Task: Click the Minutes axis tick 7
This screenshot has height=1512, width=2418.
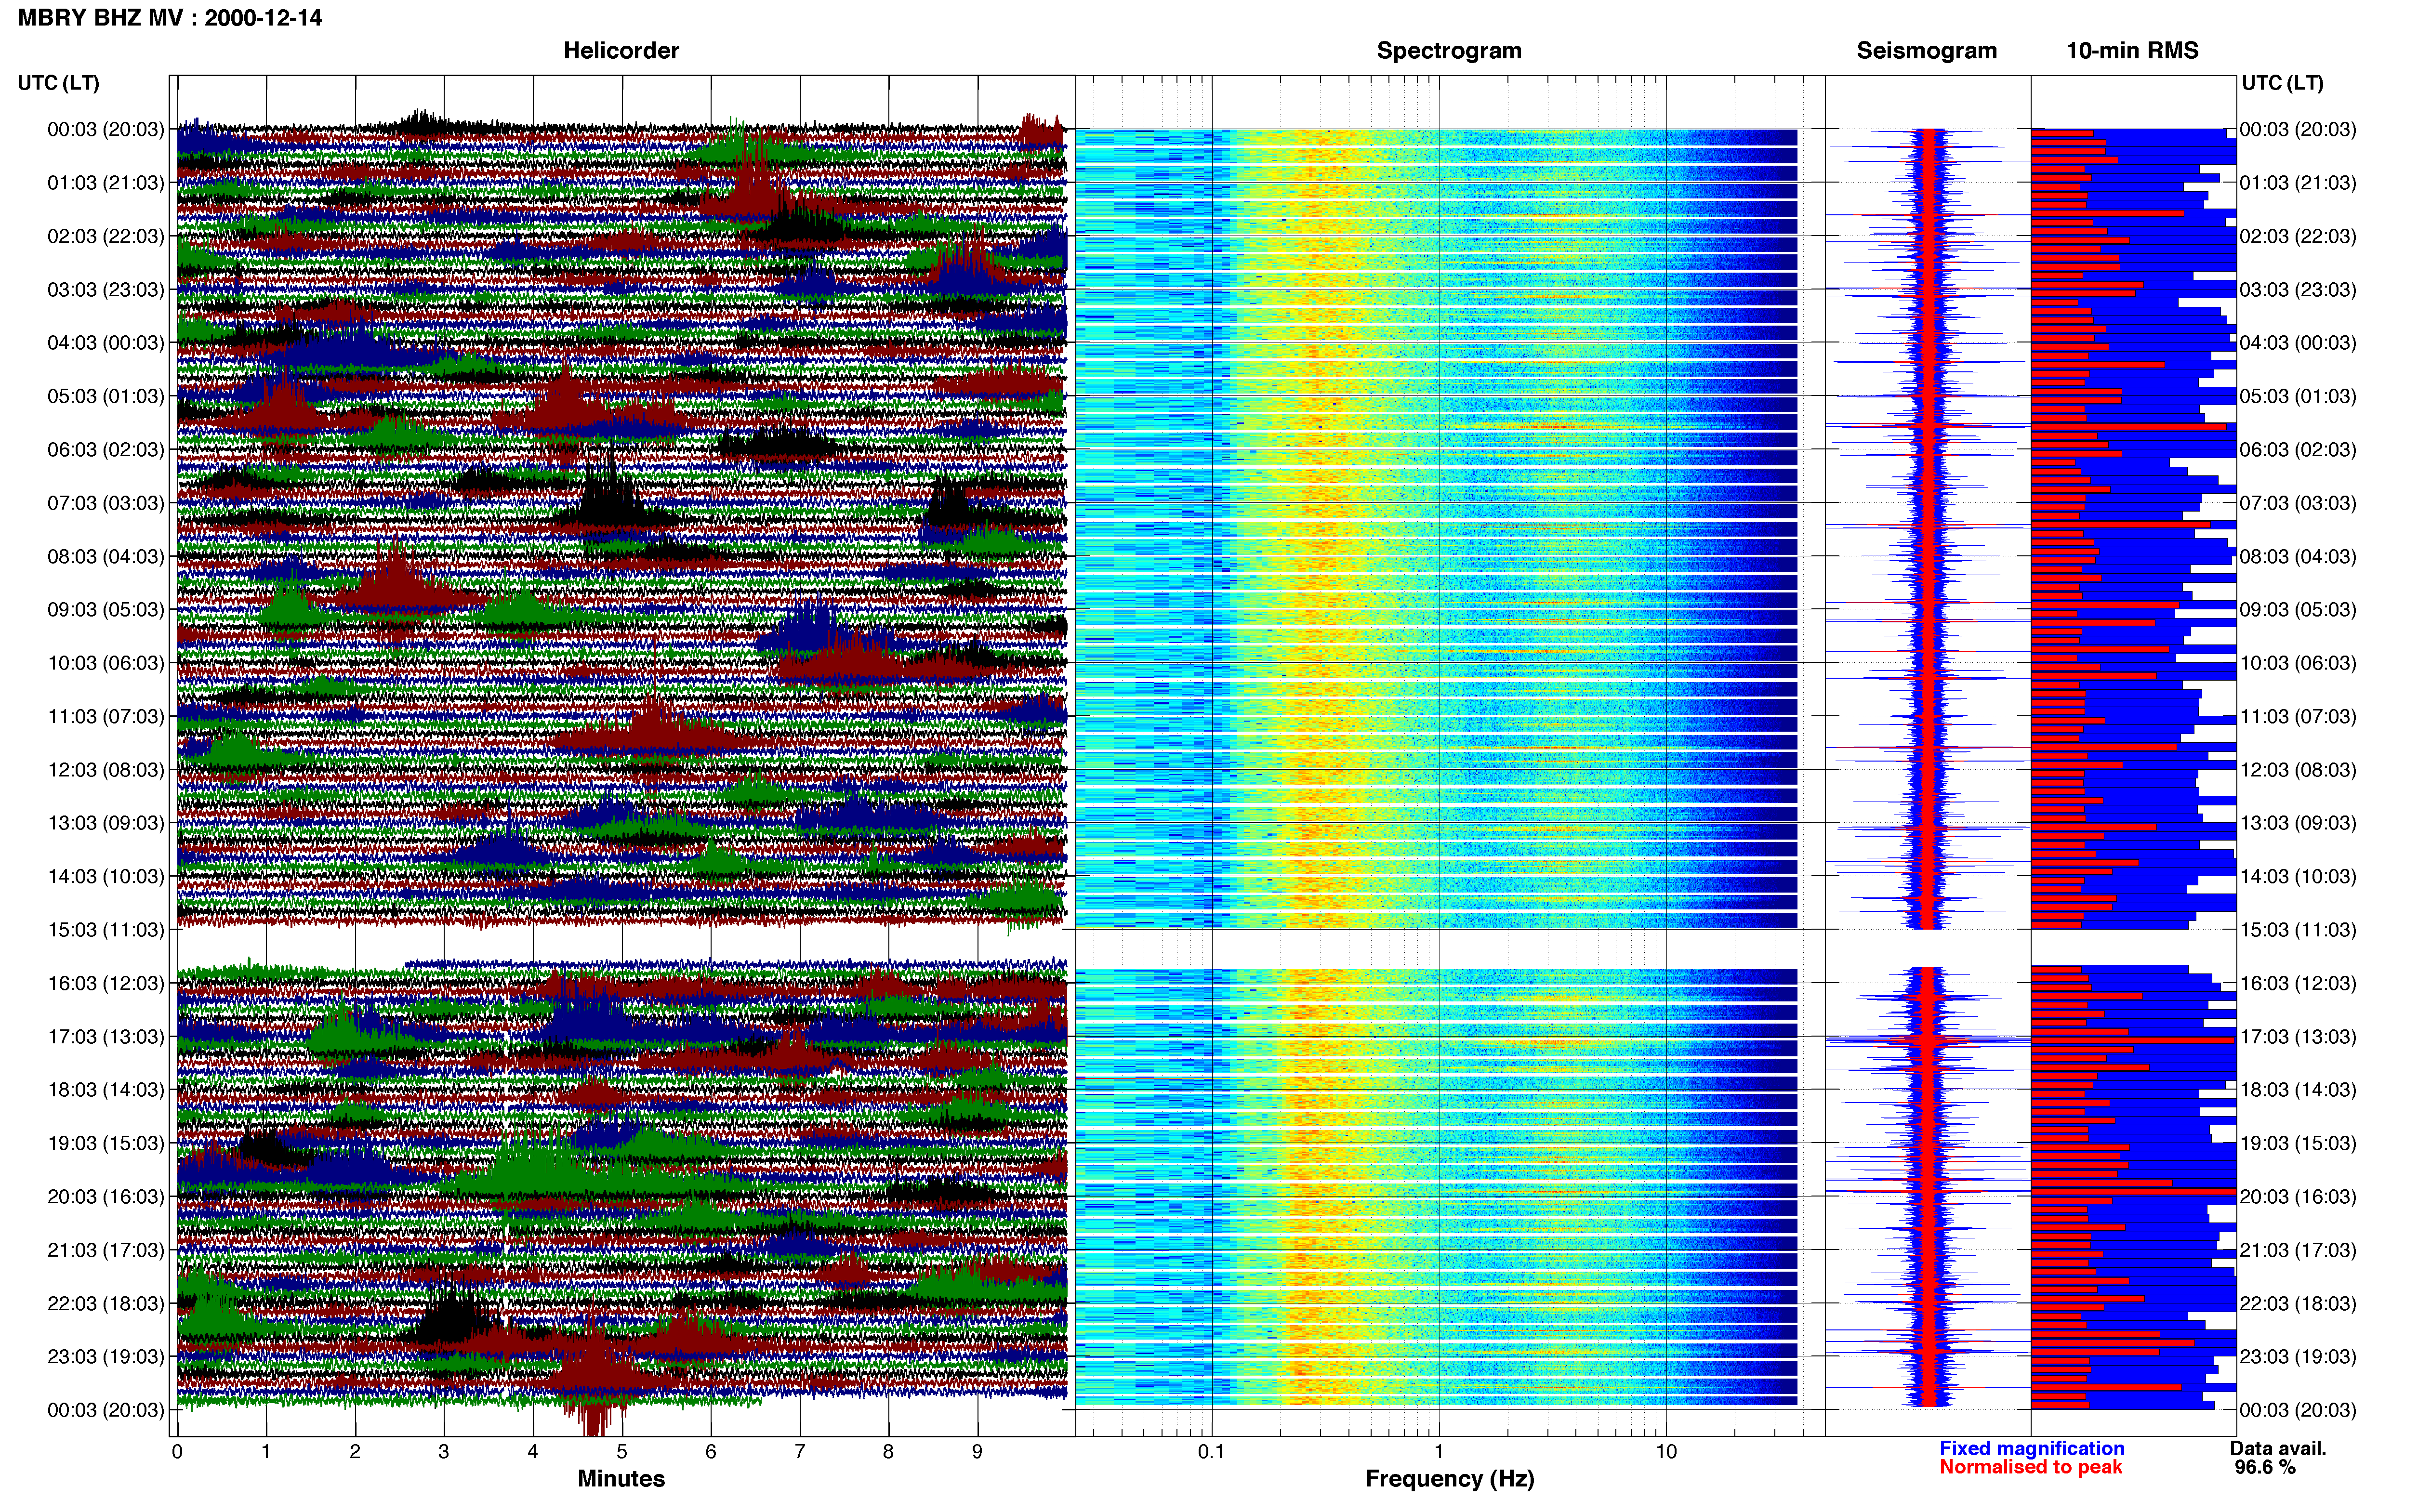Action: (x=800, y=1452)
